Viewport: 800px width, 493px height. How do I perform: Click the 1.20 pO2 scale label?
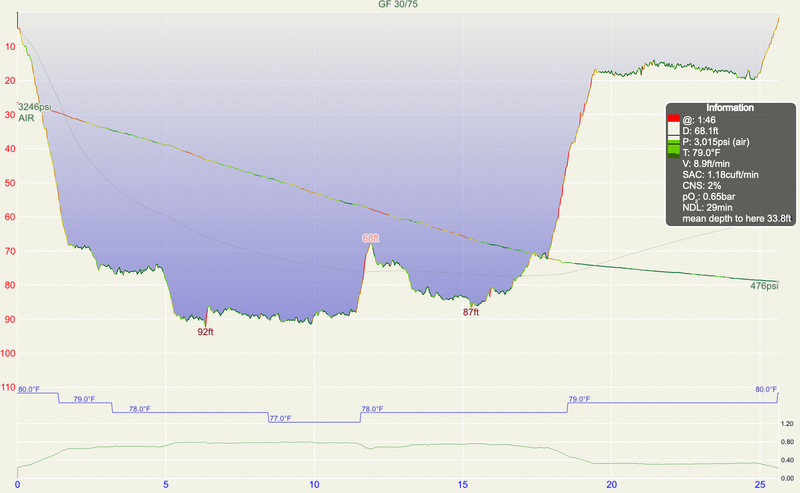(x=787, y=423)
